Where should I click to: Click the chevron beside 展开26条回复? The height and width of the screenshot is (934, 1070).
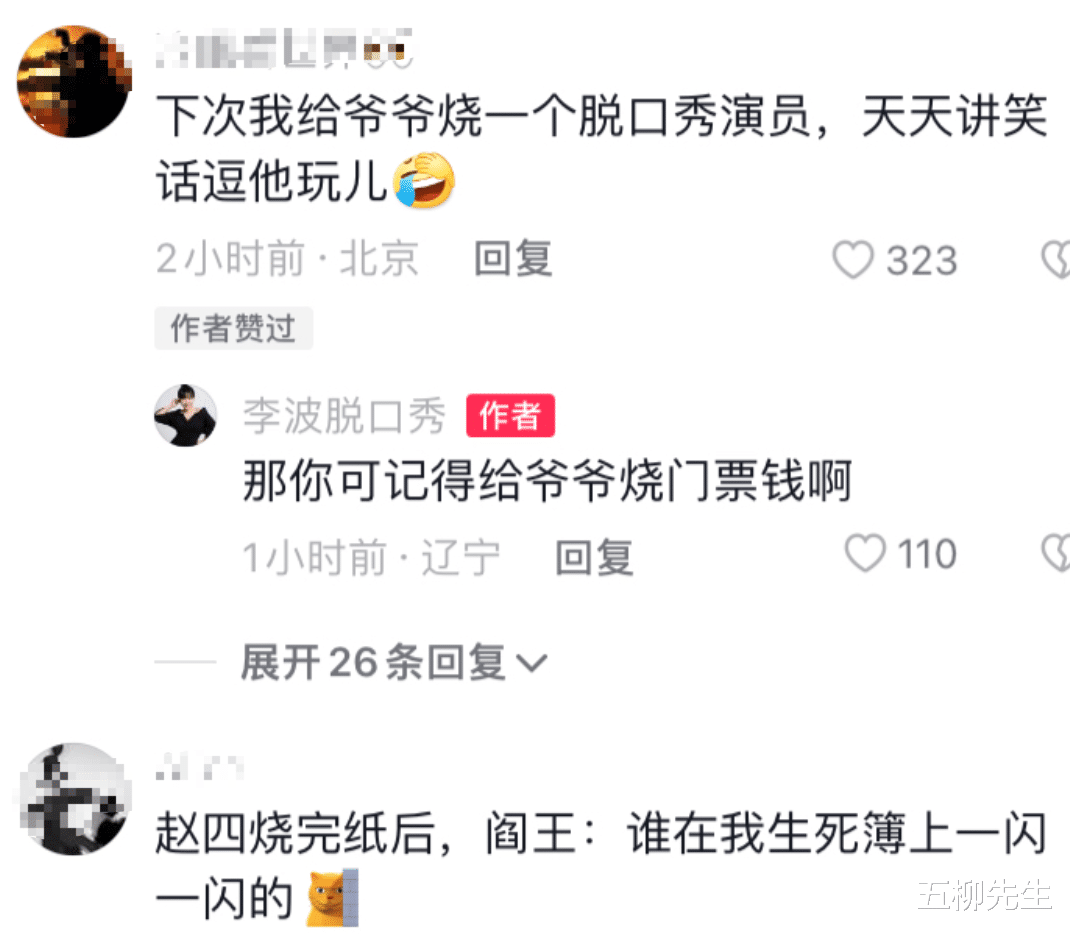coord(532,663)
